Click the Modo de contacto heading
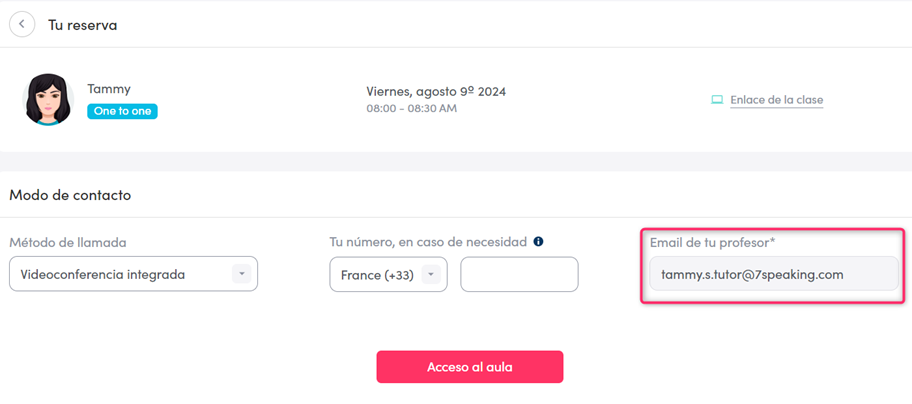The image size is (912, 404). tap(70, 195)
